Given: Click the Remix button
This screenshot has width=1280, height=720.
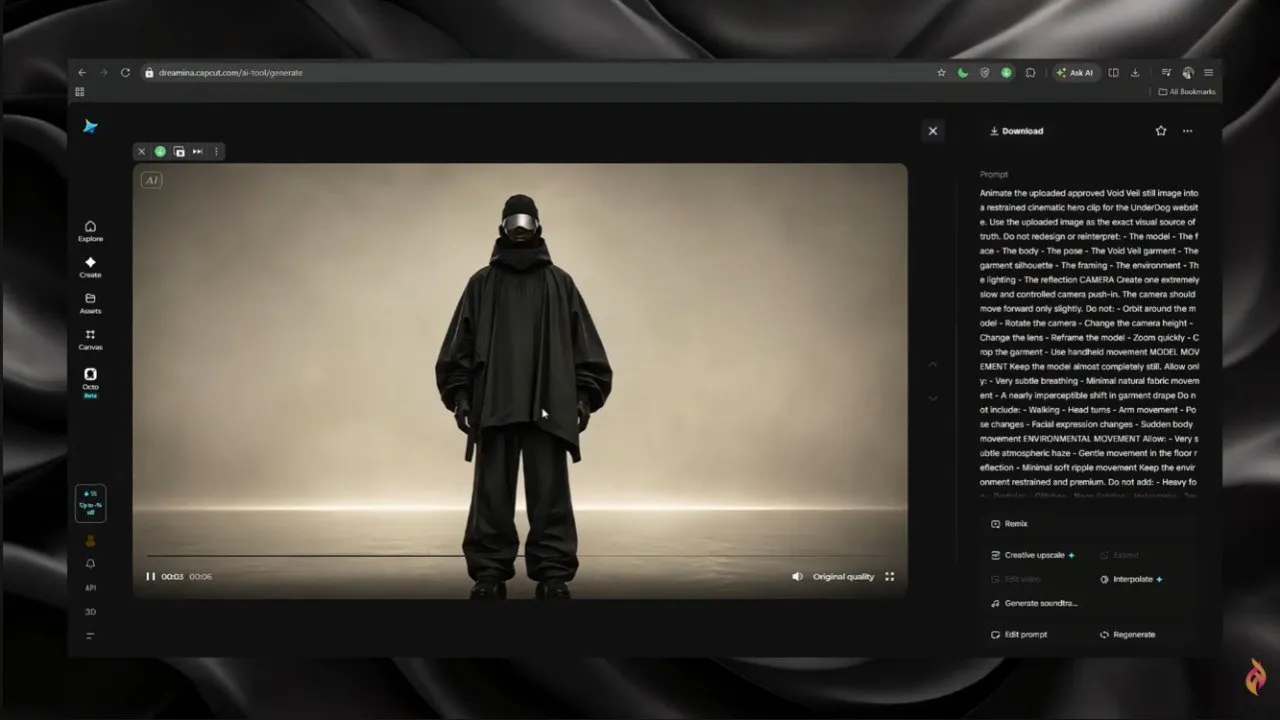Looking at the screenshot, I should click(1009, 524).
